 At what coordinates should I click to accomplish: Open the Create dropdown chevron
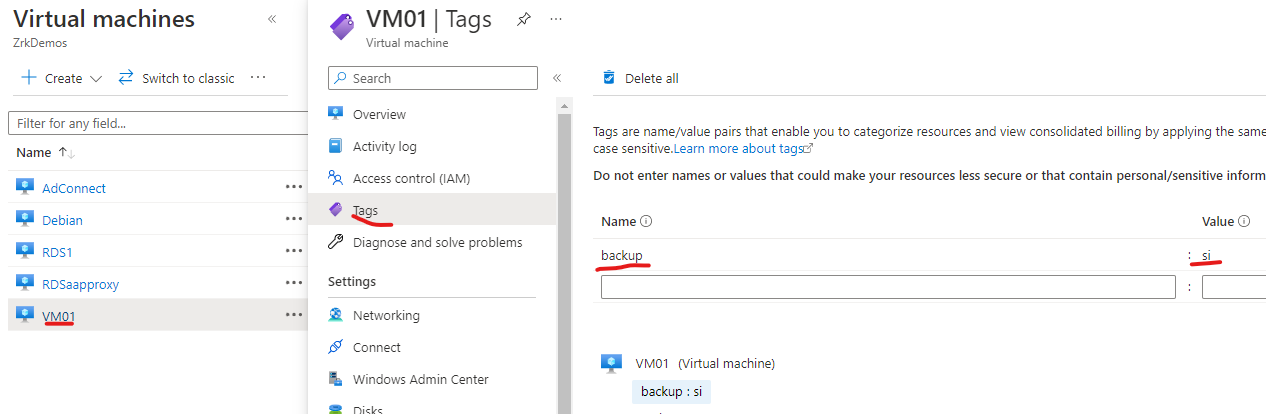pos(96,78)
